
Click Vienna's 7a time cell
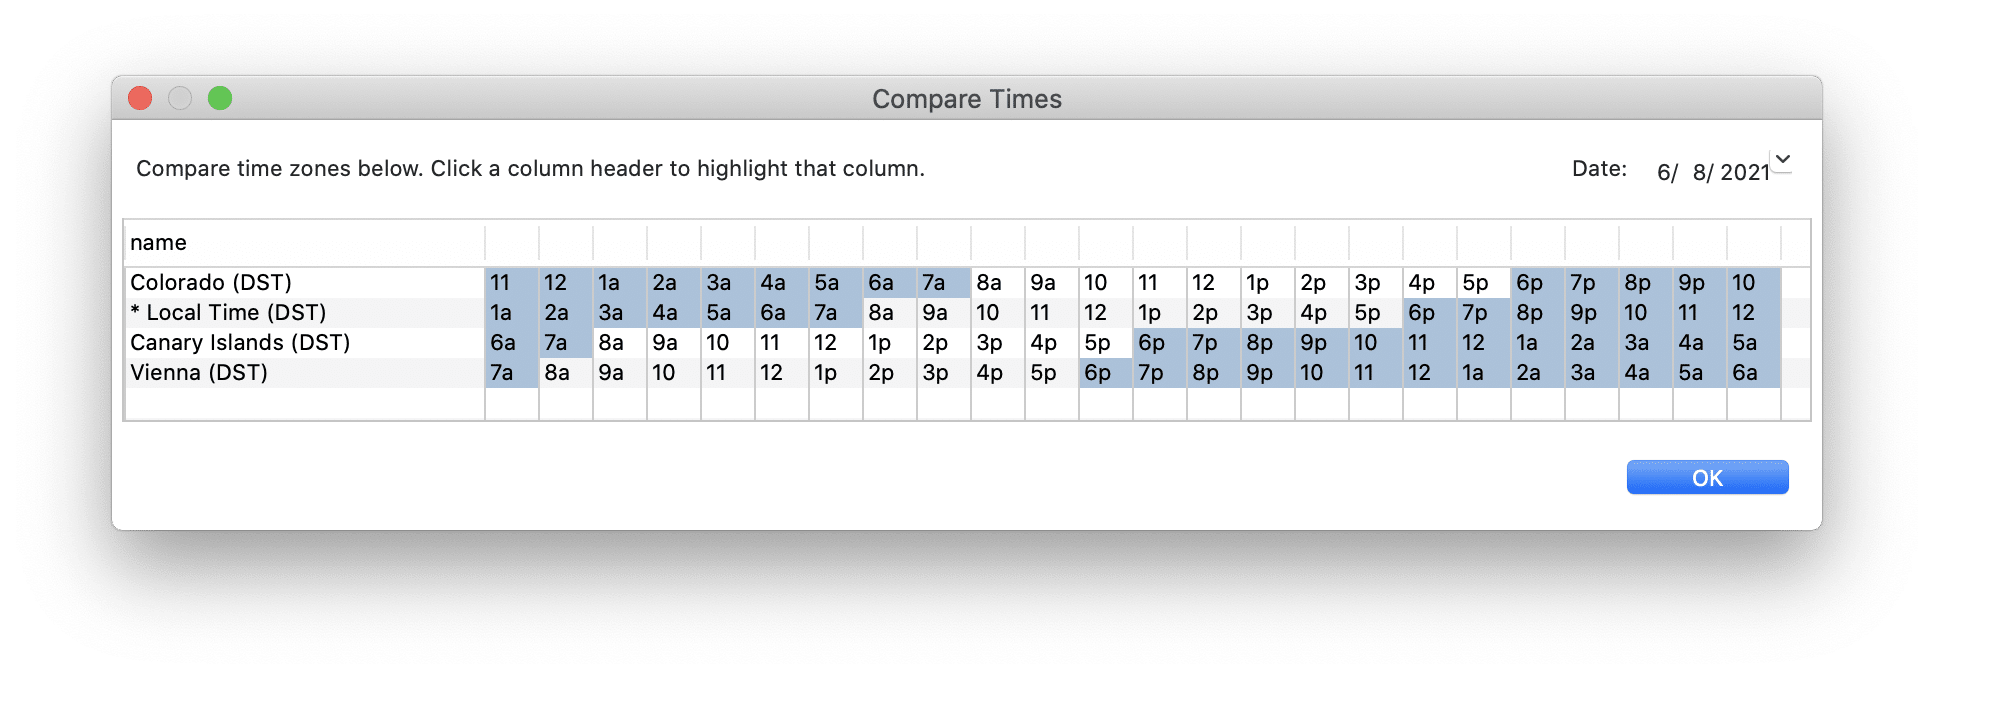tap(510, 373)
